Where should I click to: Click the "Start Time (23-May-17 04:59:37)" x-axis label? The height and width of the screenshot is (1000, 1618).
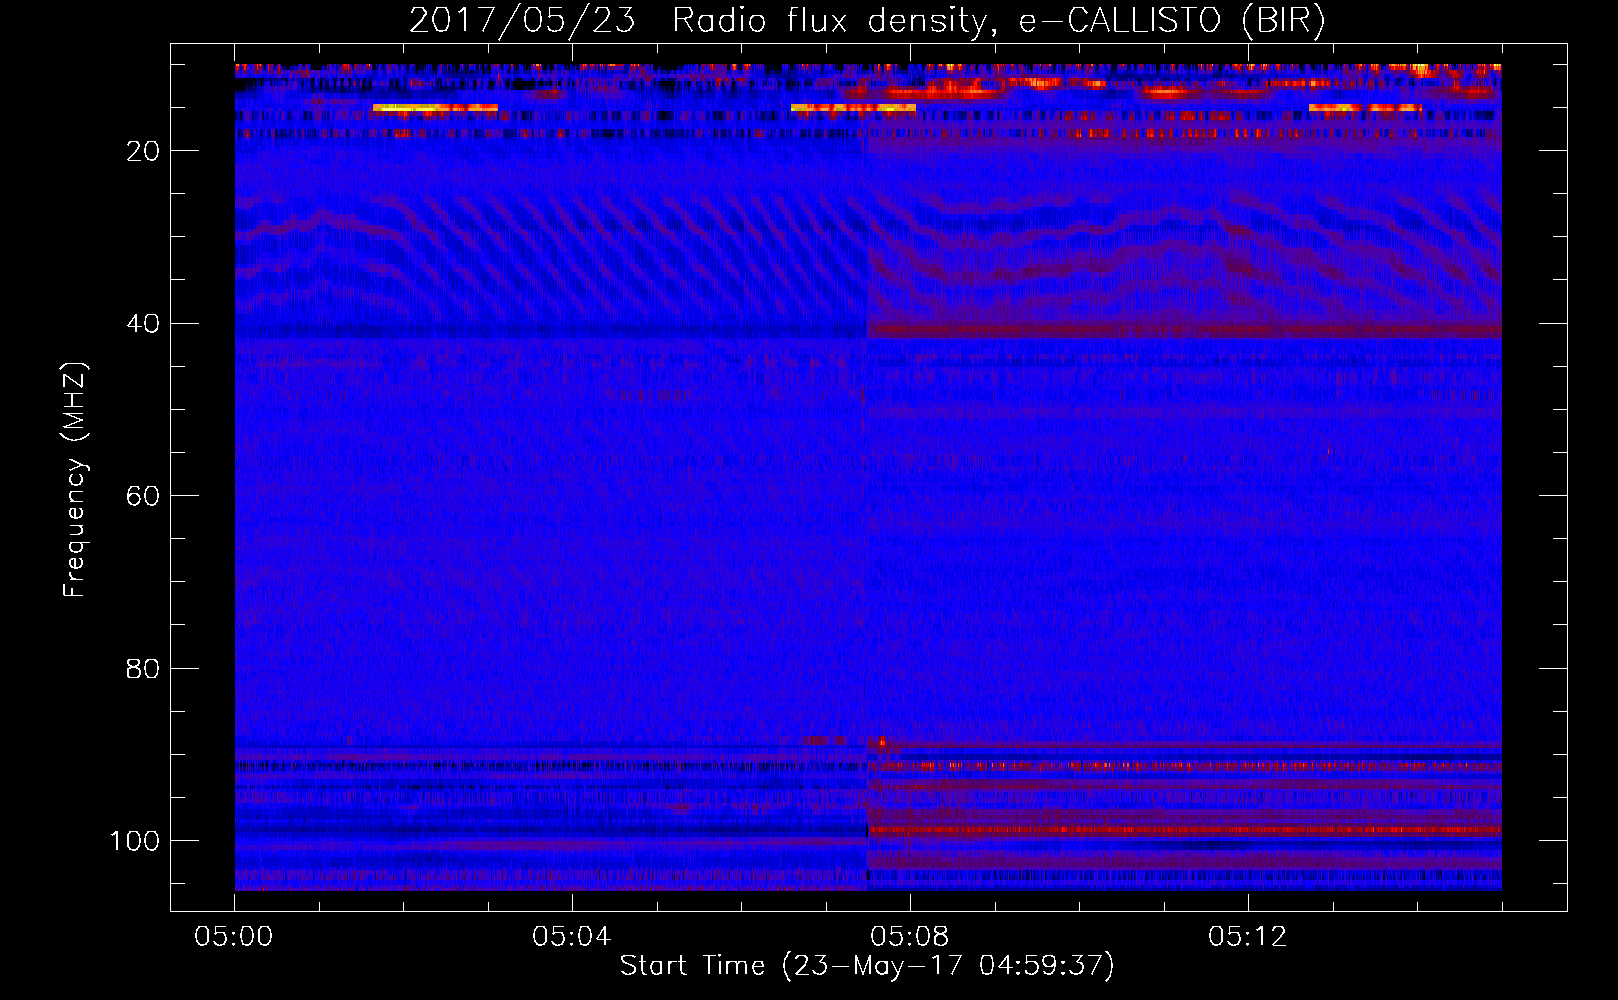pos(867,966)
